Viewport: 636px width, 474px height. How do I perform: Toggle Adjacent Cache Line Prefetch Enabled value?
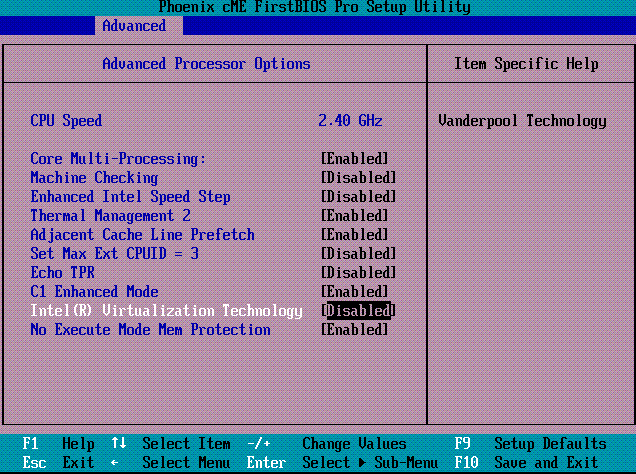[x=355, y=235]
